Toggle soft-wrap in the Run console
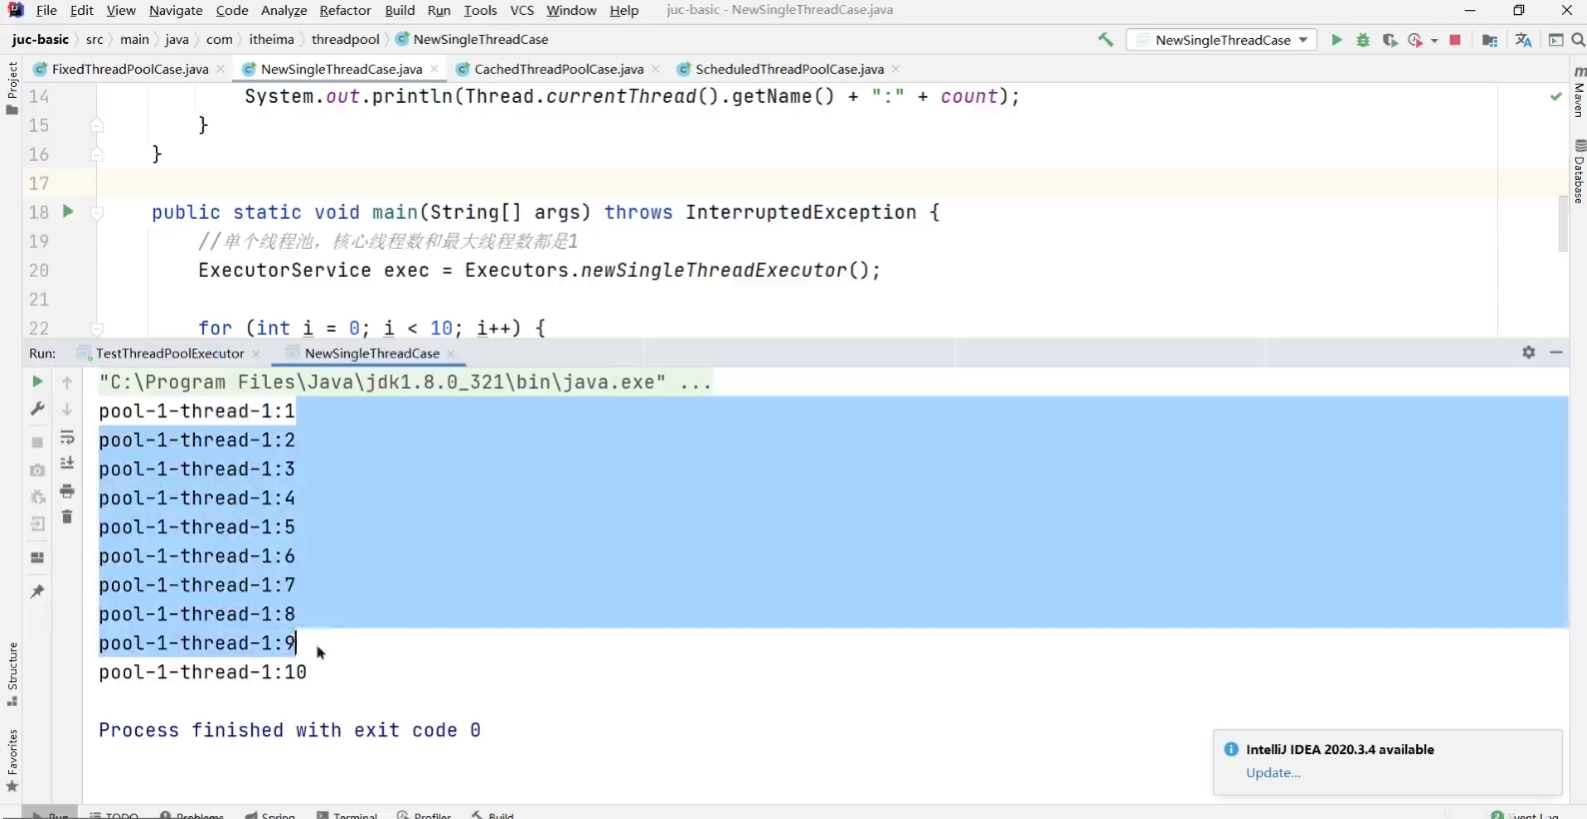1587x819 pixels. coord(67,438)
